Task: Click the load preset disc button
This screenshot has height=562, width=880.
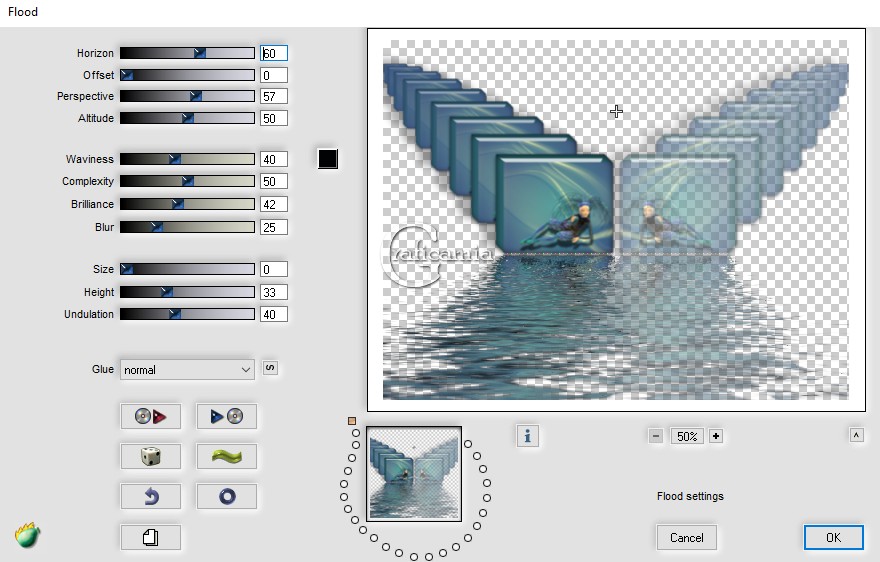Action: (x=150, y=417)
